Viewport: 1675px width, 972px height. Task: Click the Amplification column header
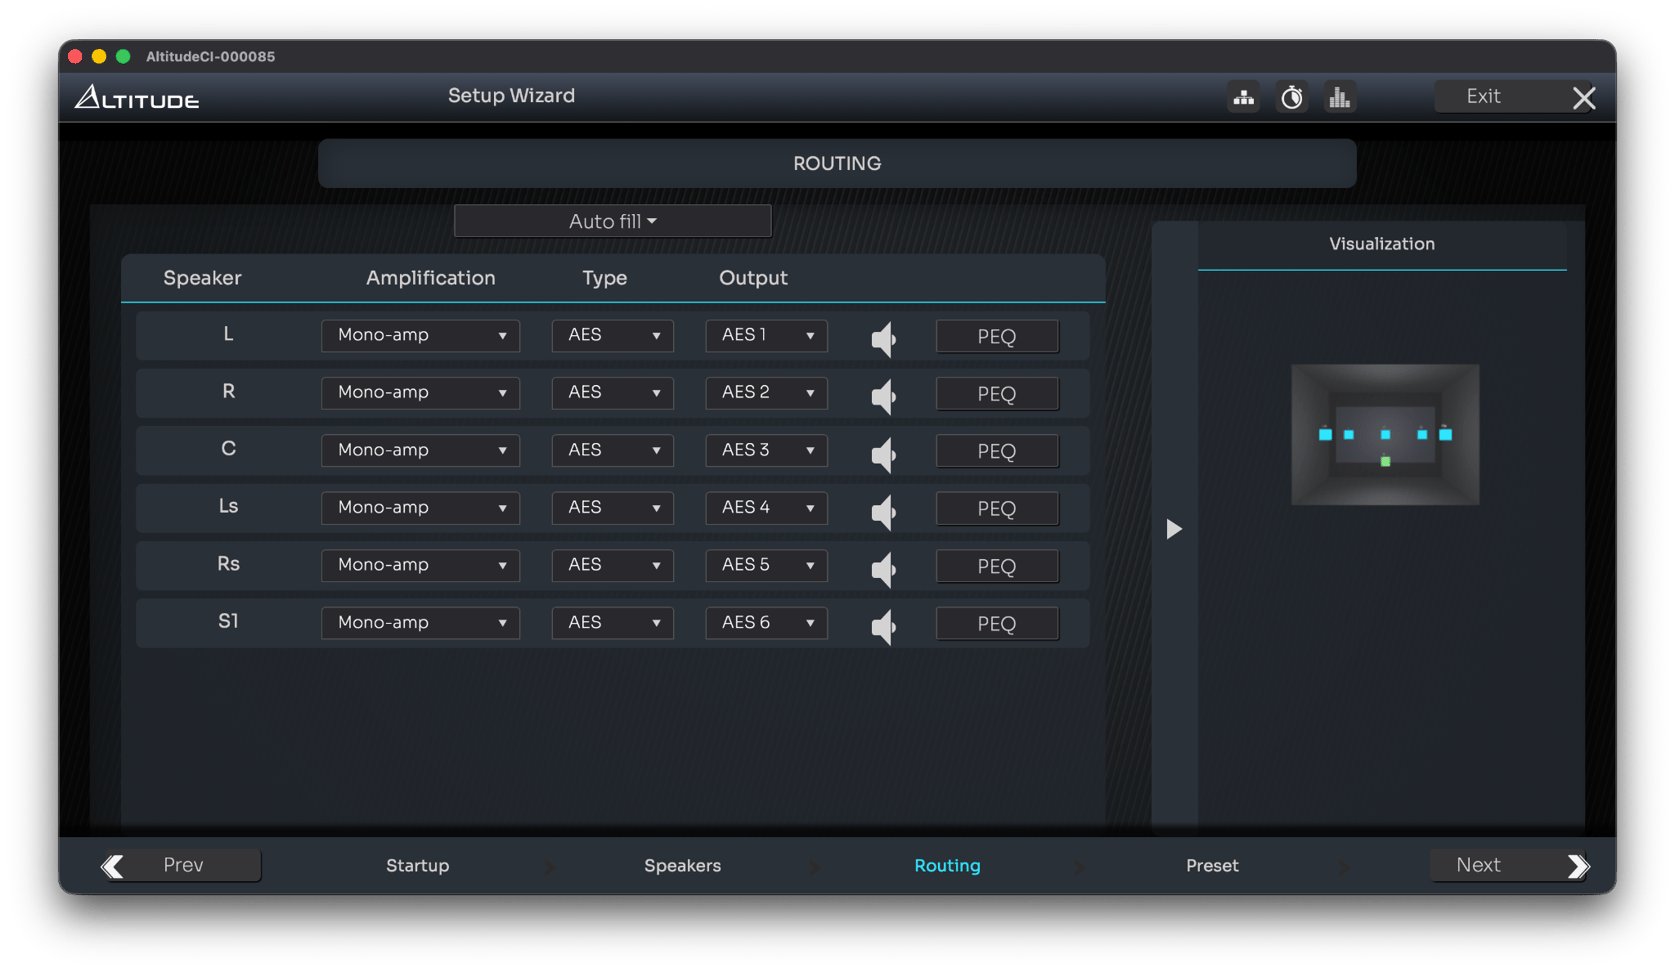430,278
